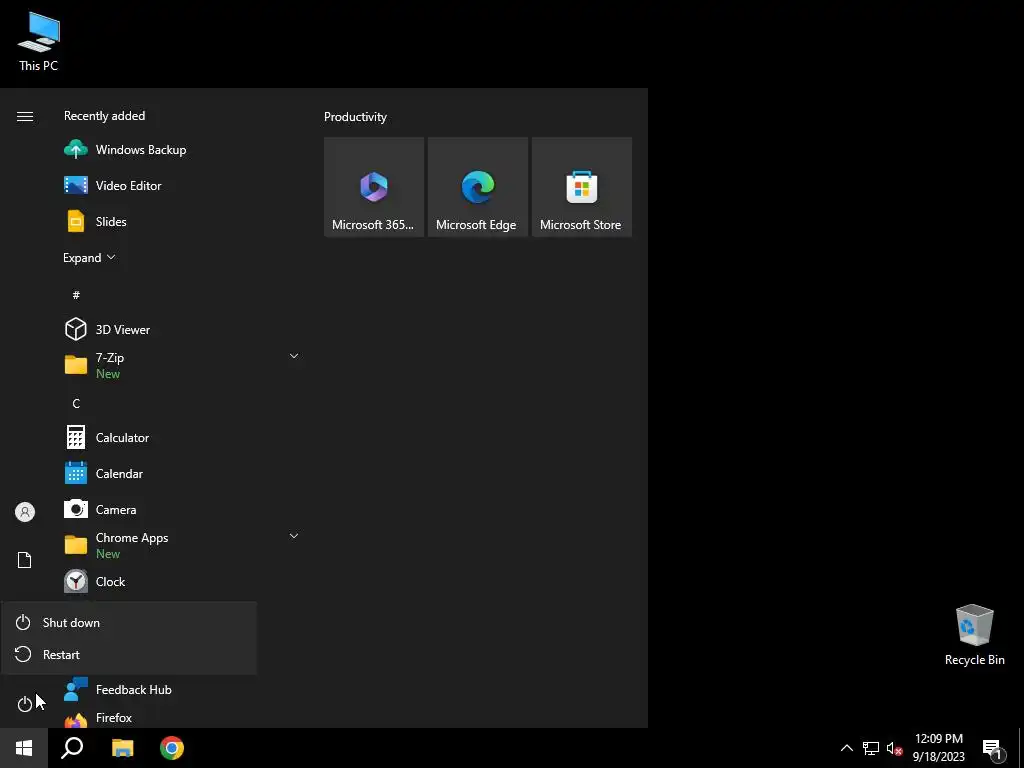Click the muted volume tray icon
Screen dimensions: 1024x768
point(894,748)
